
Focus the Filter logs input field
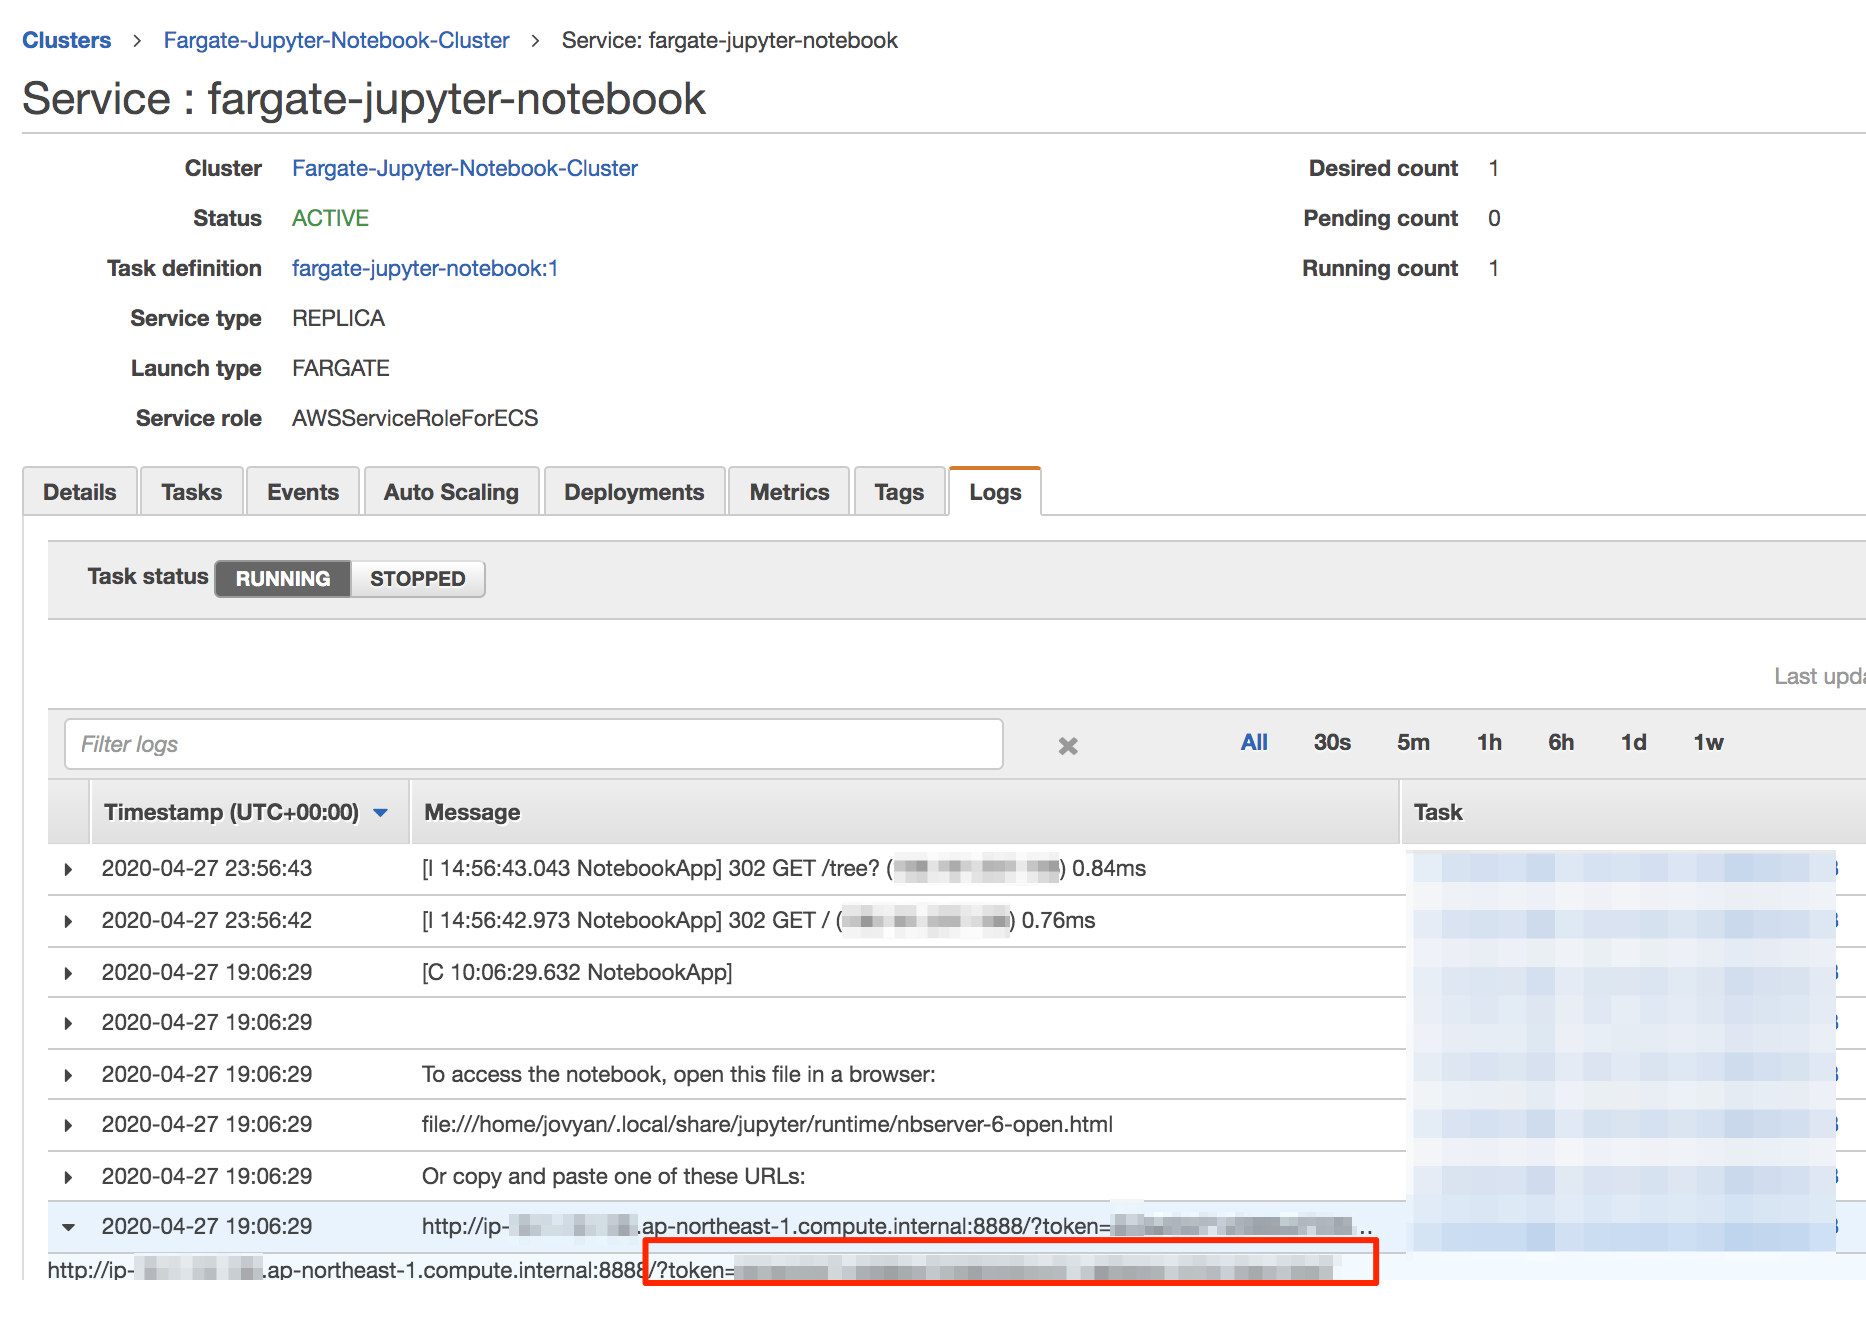coord(534,744)
